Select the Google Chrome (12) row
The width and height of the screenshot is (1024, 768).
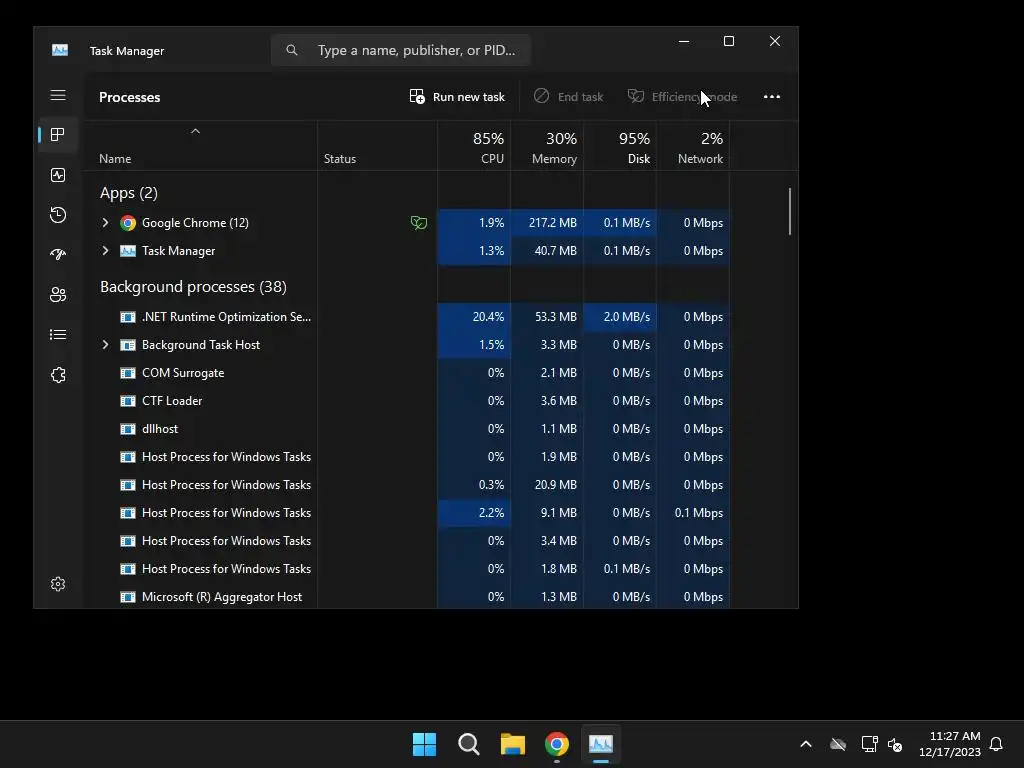(414, 223)
